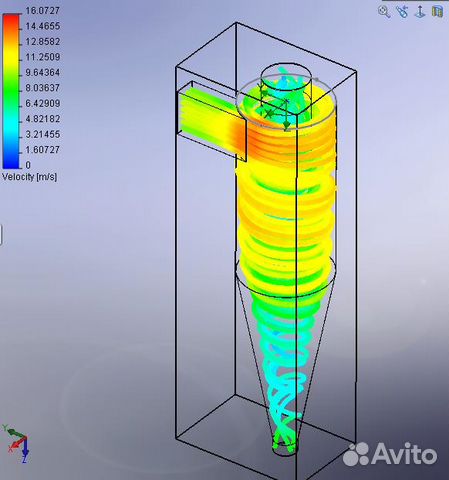
Task: Select the minimum legend value 0
Action: click(x=28, y=165)
